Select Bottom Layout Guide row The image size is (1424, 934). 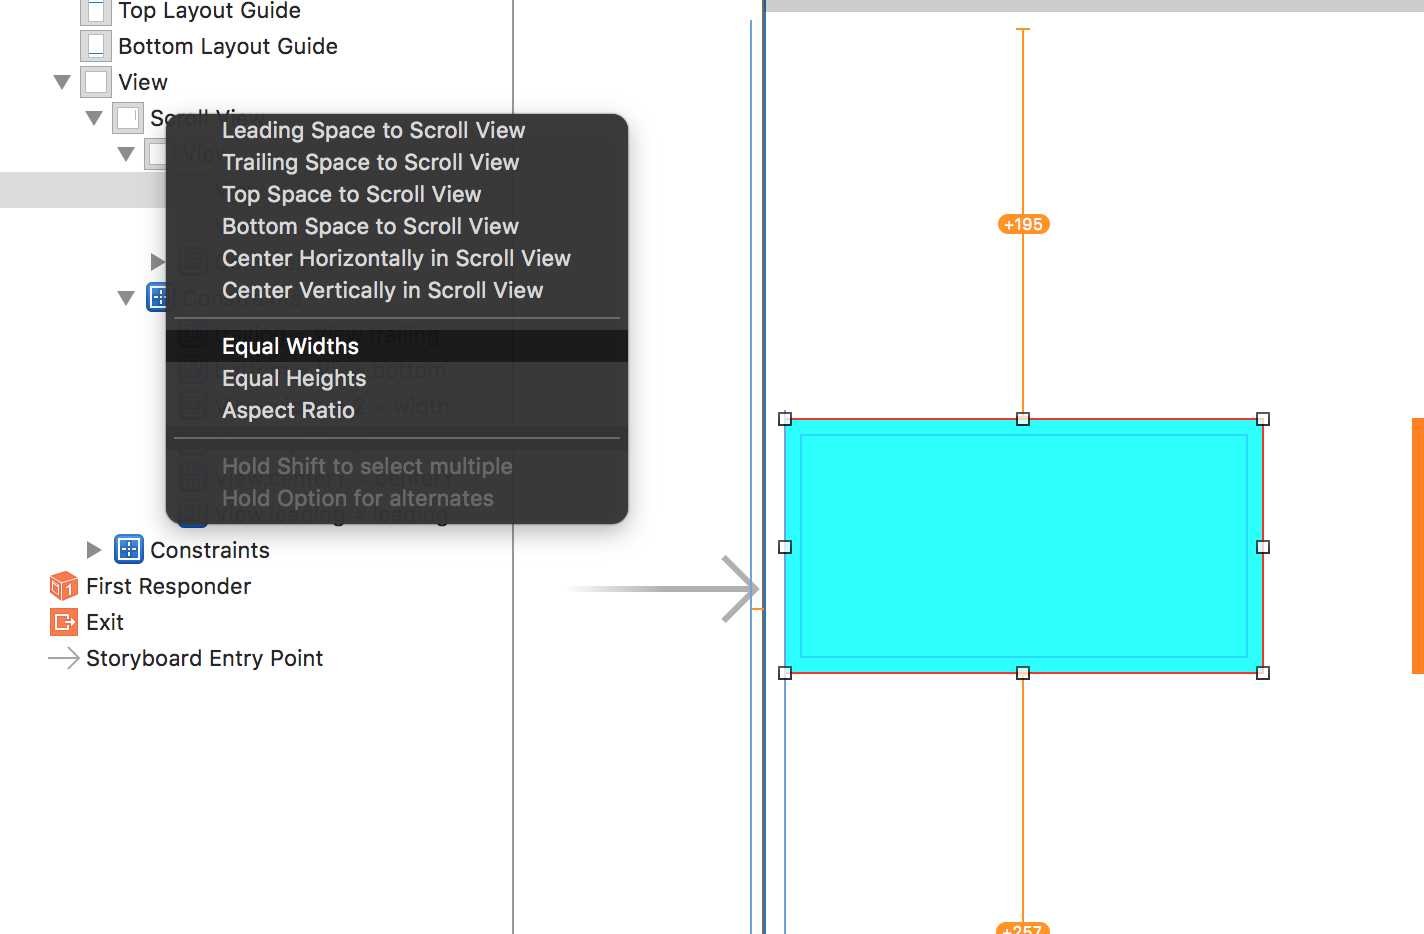point(228,46)
